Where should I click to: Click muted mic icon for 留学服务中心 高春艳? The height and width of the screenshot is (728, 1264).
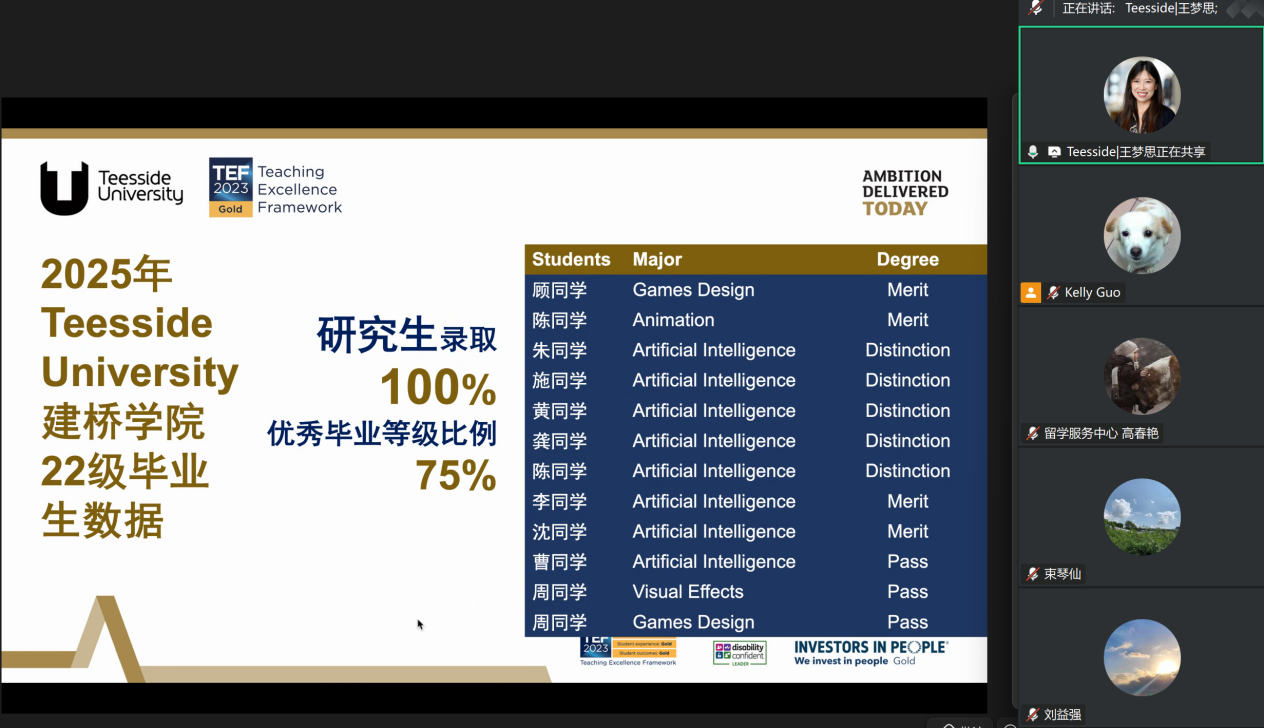tap(1033, 433)
